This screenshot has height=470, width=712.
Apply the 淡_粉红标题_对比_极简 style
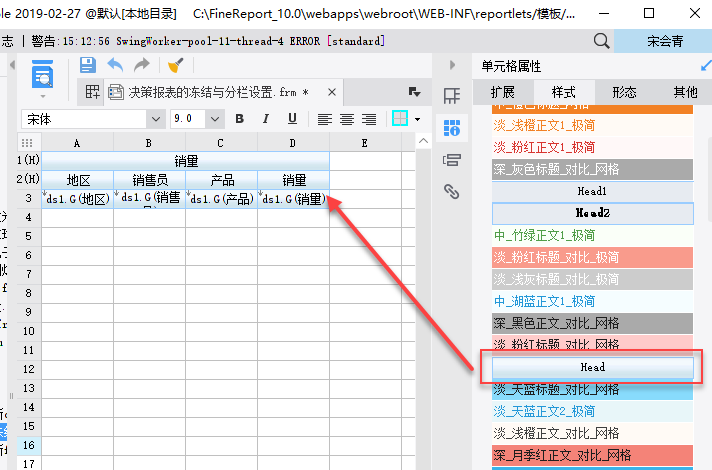tap(592, 257)
